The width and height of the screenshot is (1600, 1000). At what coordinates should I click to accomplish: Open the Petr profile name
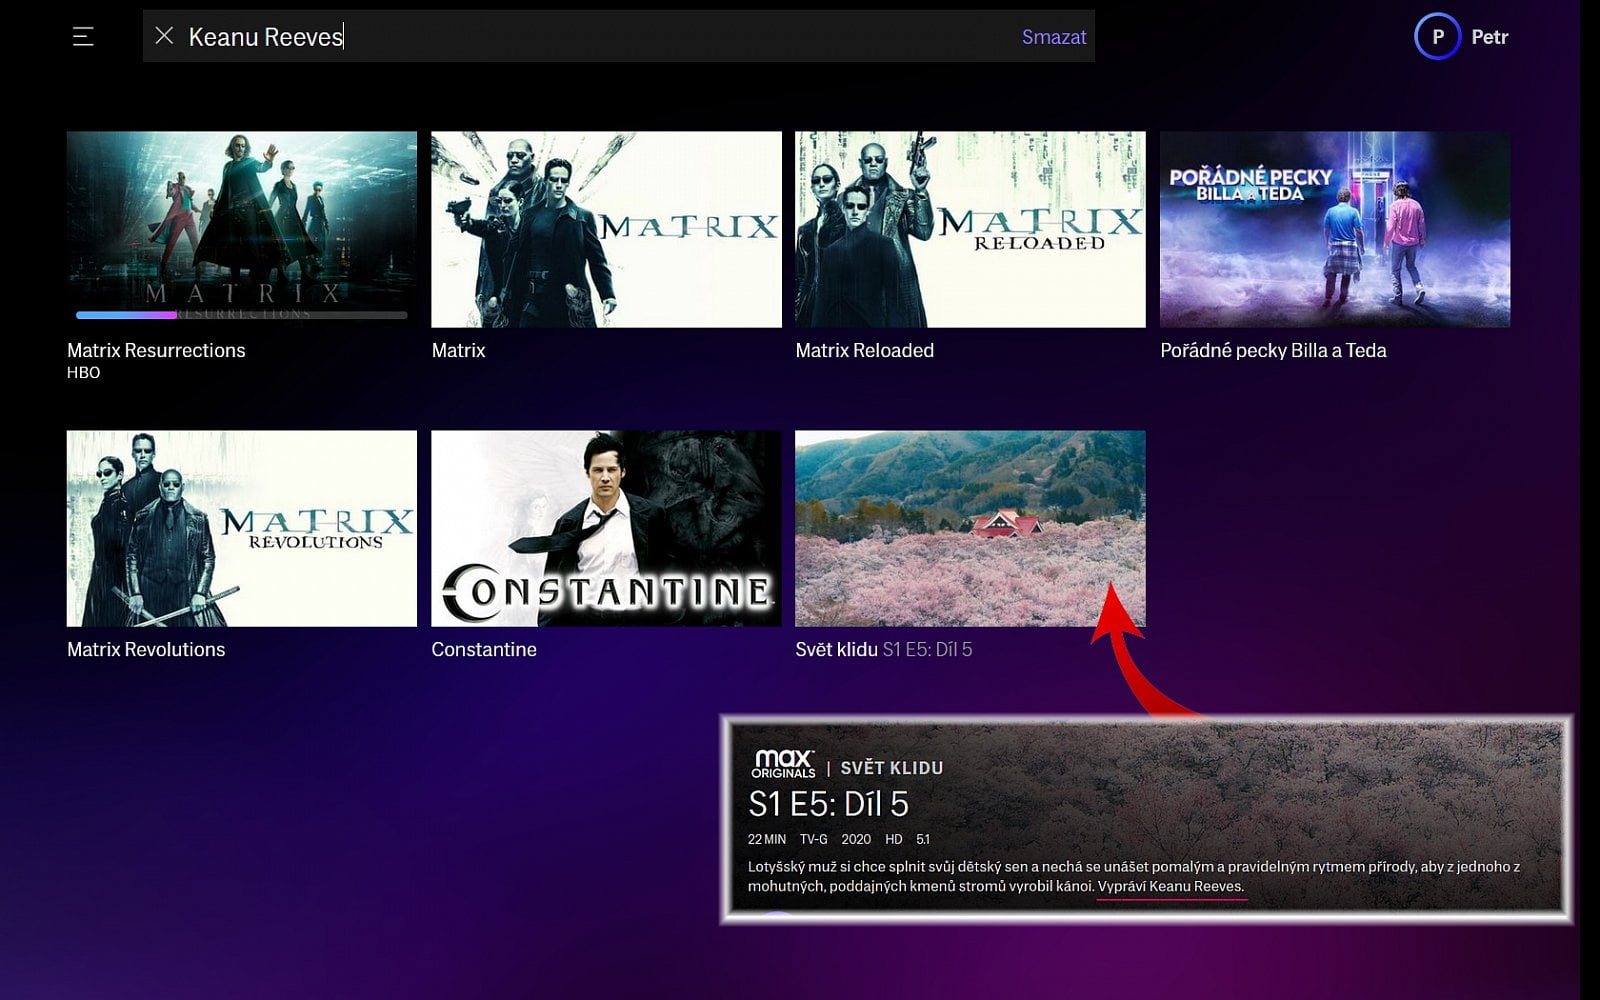(1489, 37)
